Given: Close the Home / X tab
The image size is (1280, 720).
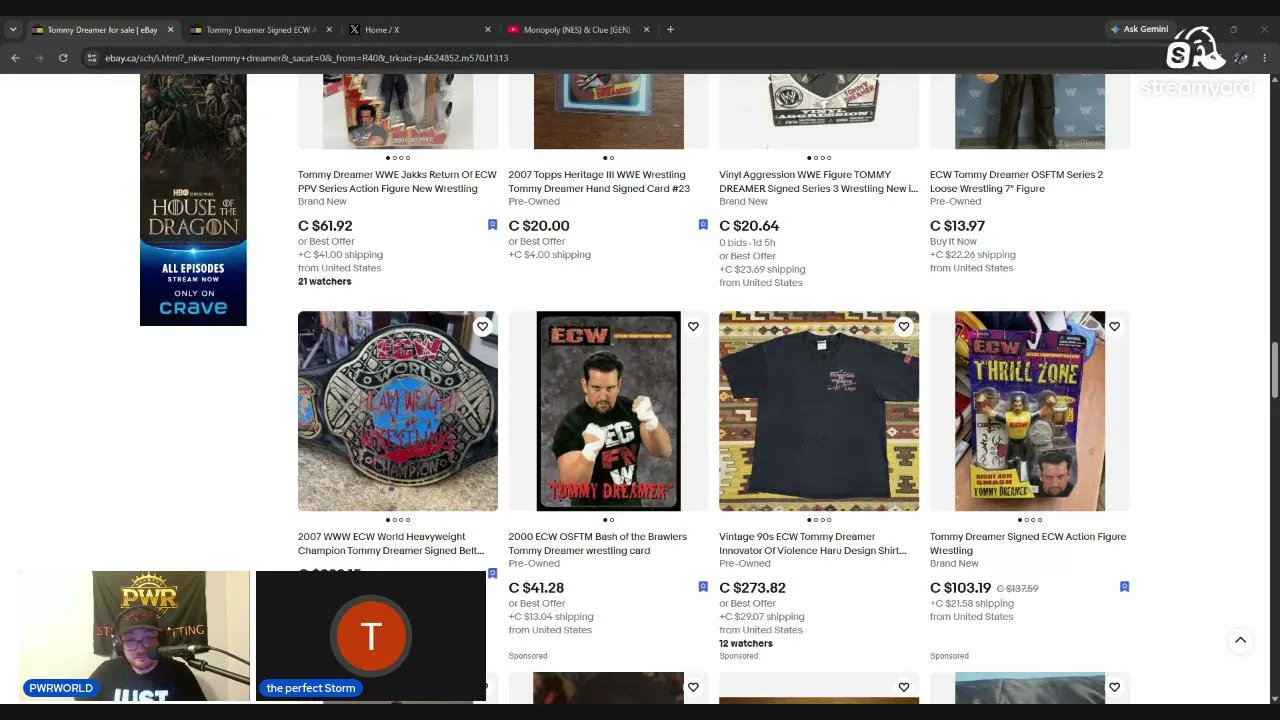Looking at the screenshot, I should [488, 30].
